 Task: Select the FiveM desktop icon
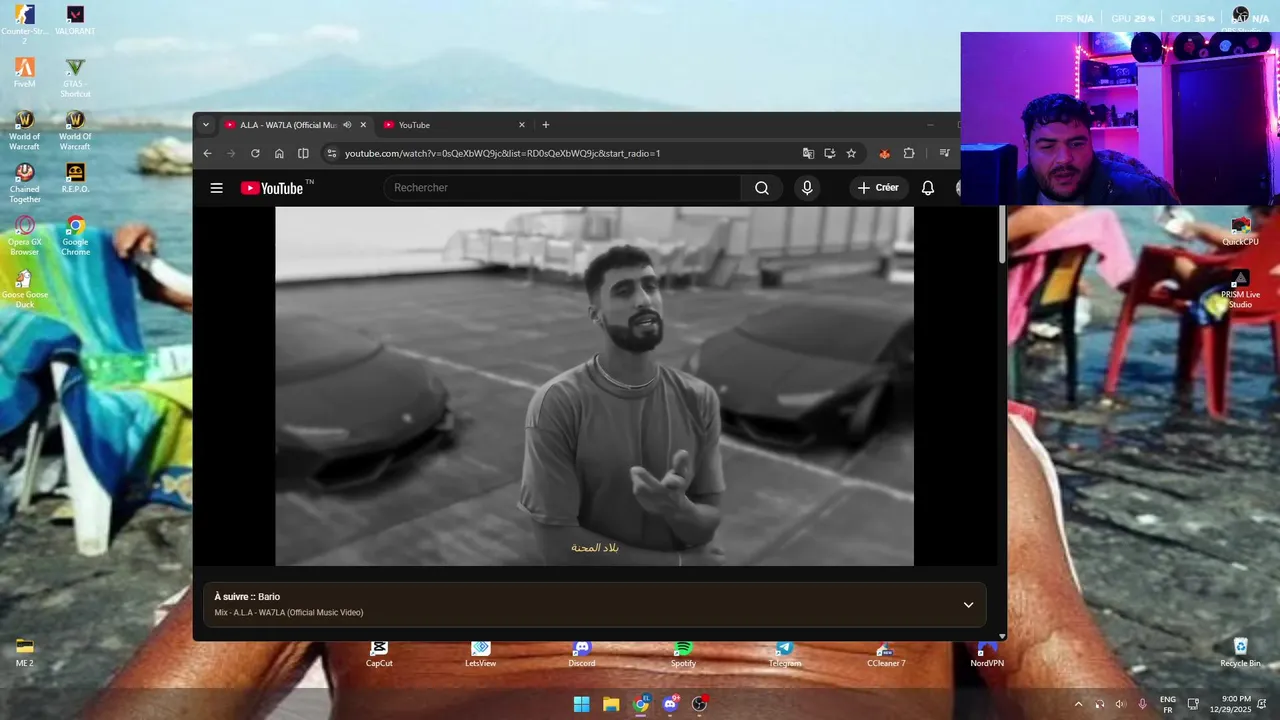[x=25, y=73]
